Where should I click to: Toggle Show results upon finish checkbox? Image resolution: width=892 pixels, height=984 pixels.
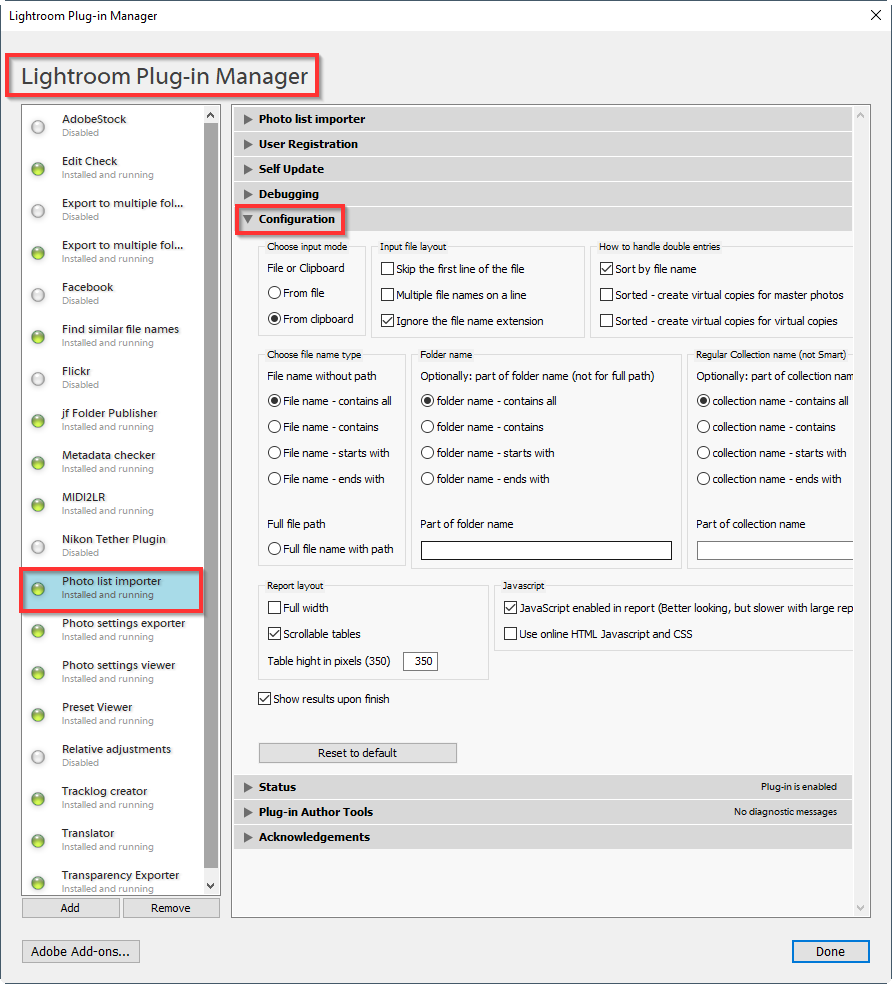coord(265,699)
